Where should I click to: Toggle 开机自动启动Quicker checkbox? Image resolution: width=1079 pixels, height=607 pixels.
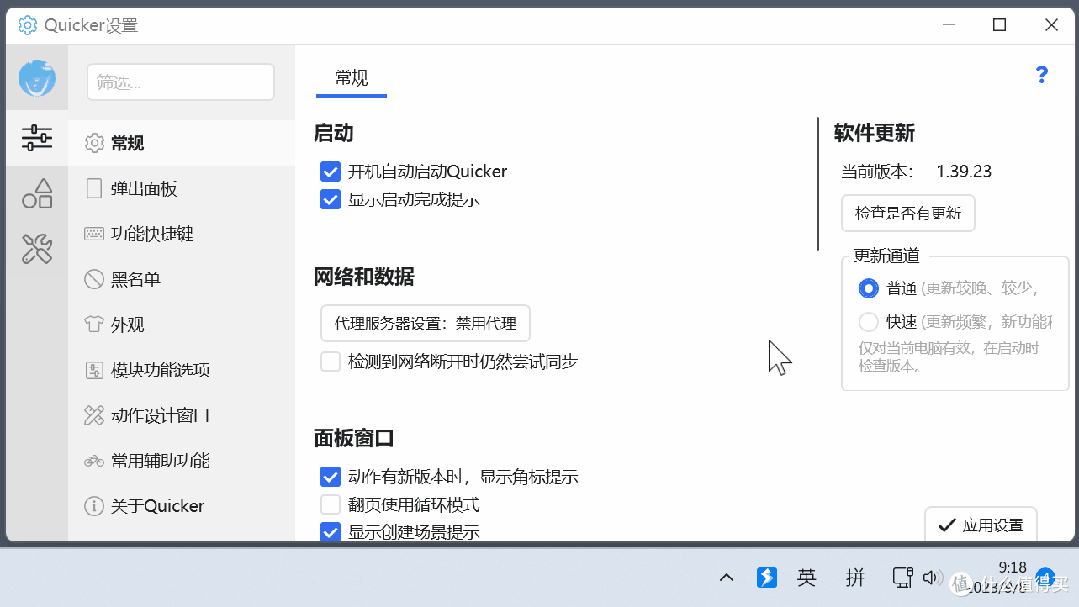click(x=330, y=171)
